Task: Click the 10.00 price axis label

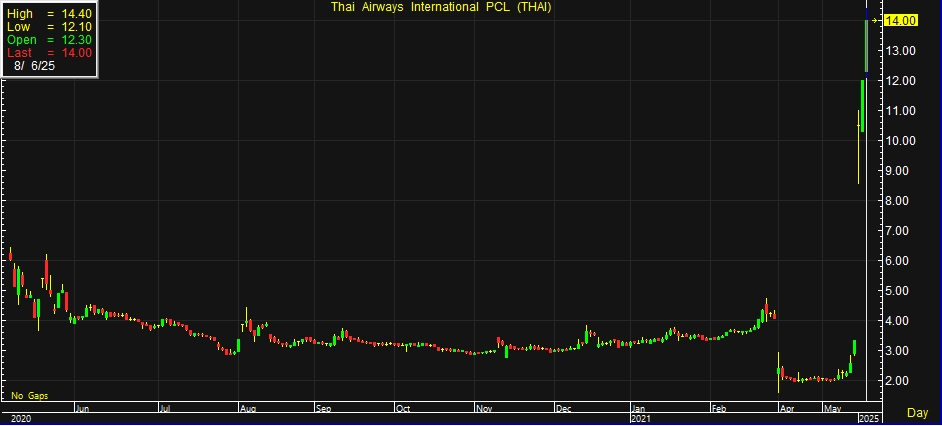Action: coord(900,141)
